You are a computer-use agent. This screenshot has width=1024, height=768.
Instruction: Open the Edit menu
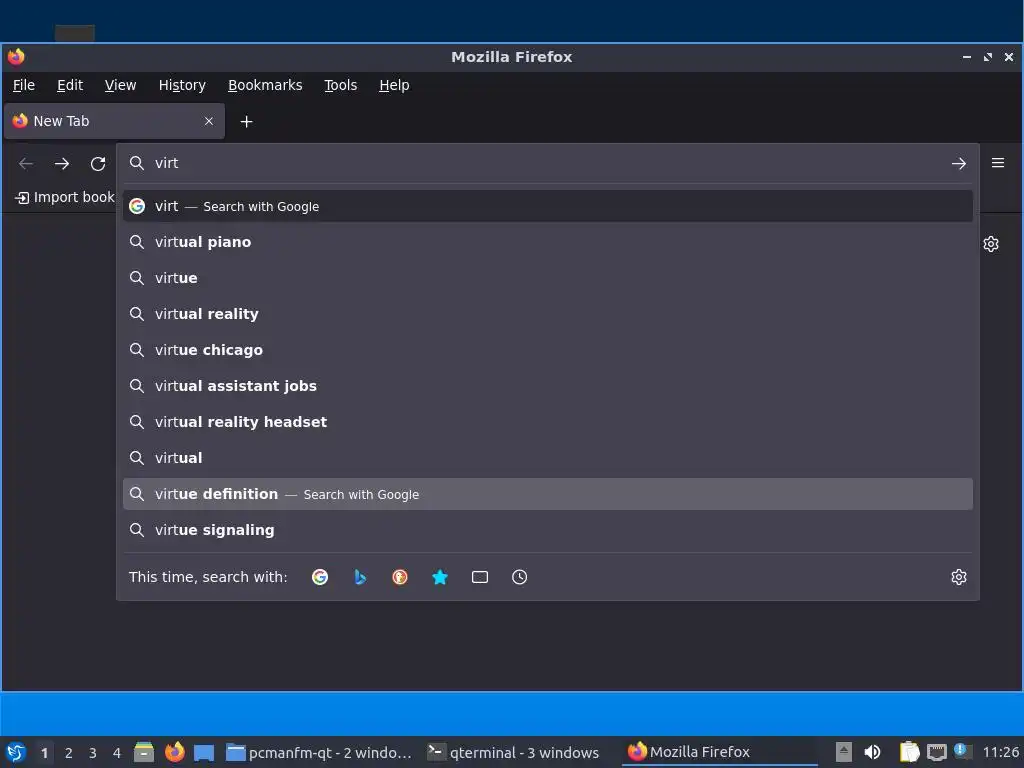point(70,85)
